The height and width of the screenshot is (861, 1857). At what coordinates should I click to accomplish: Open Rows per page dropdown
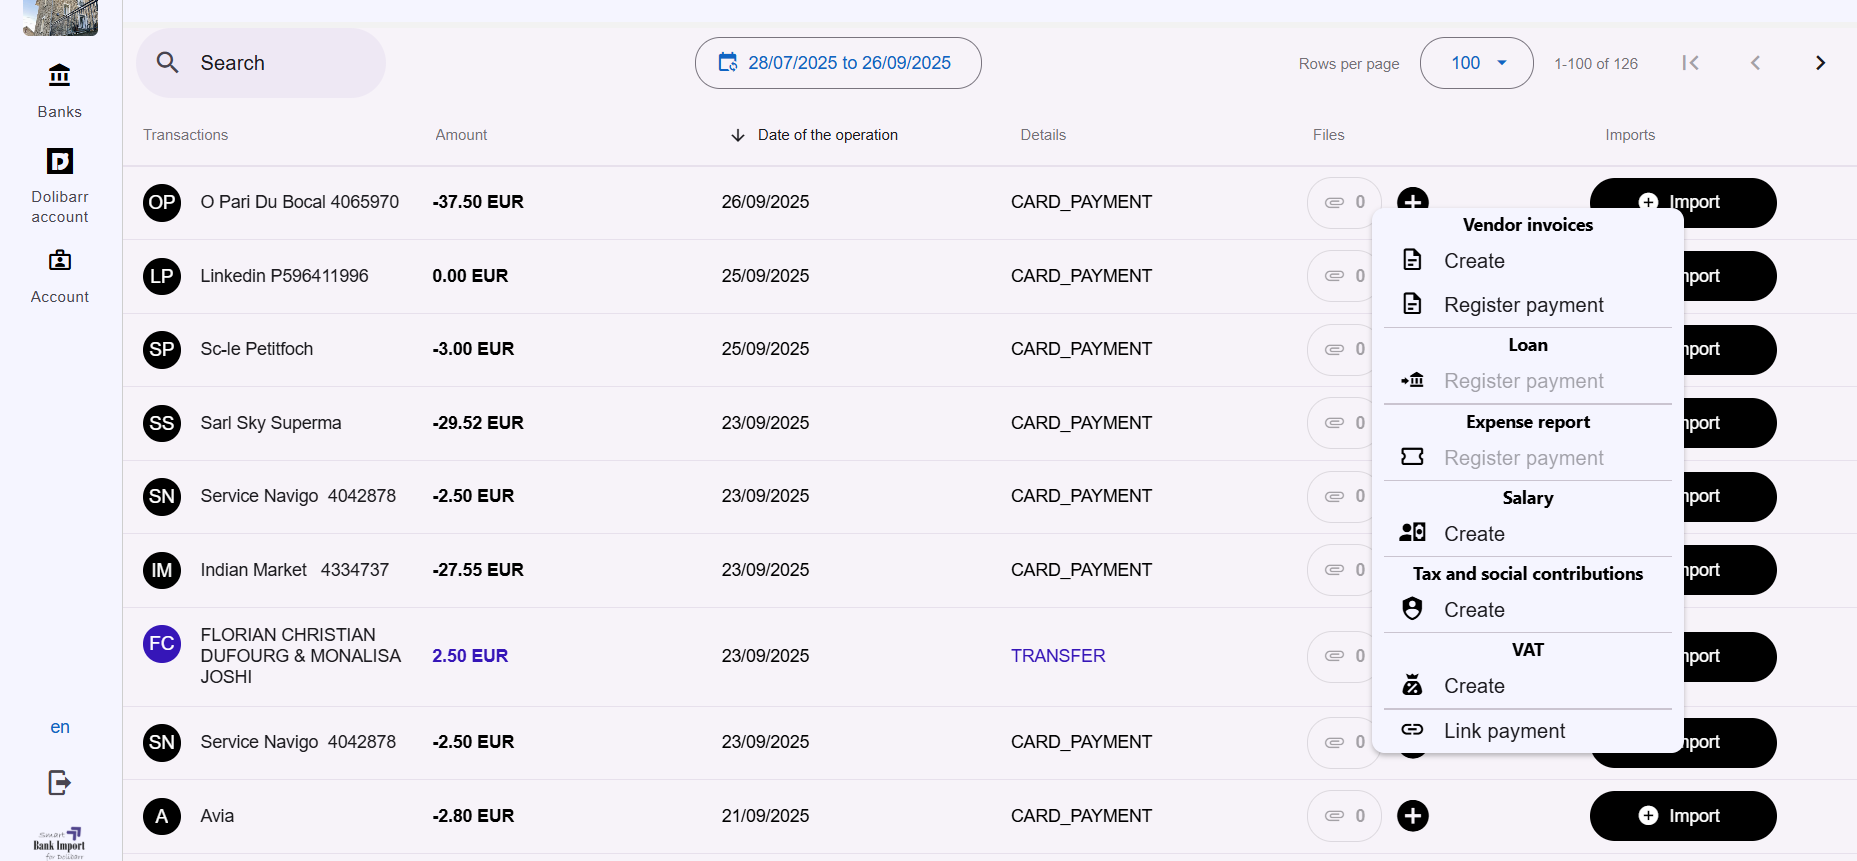click(x=1476, y=63)
